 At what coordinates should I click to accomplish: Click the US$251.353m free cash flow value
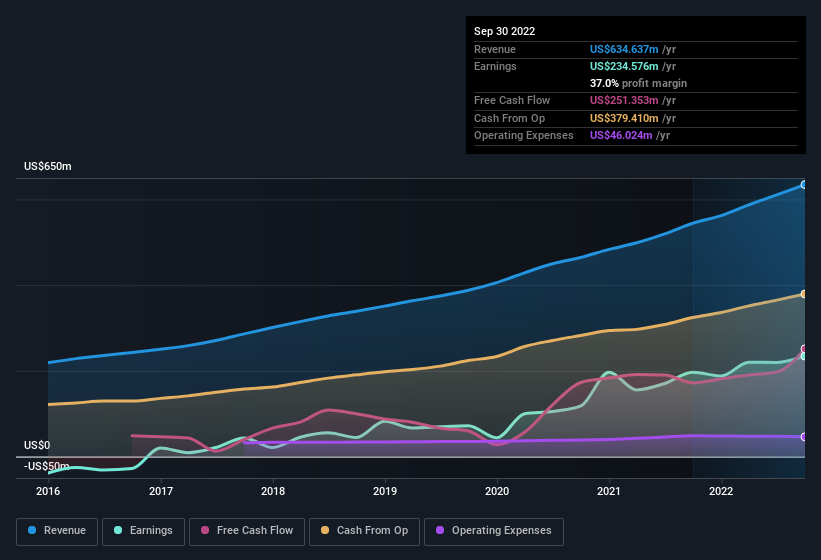624,100
